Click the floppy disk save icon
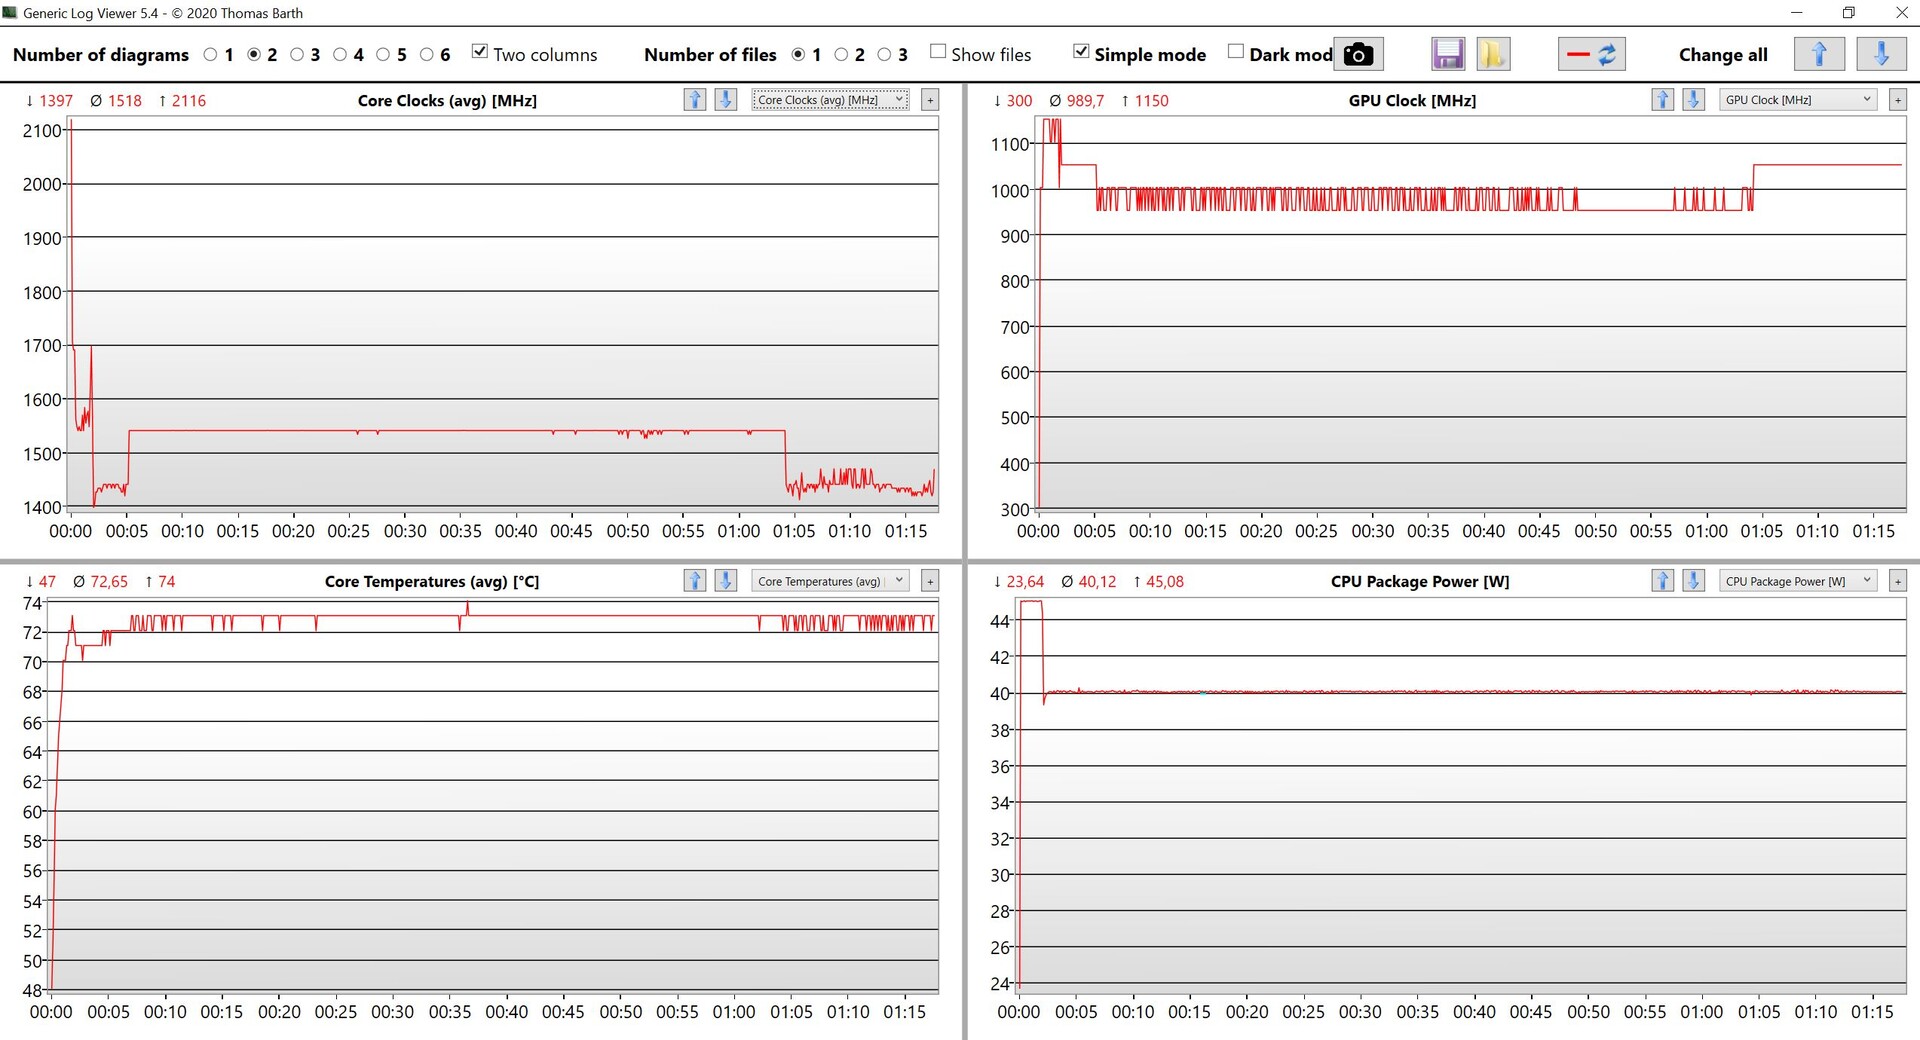This screenshot has height=1040, width=1920. [x=1447, y=54]
